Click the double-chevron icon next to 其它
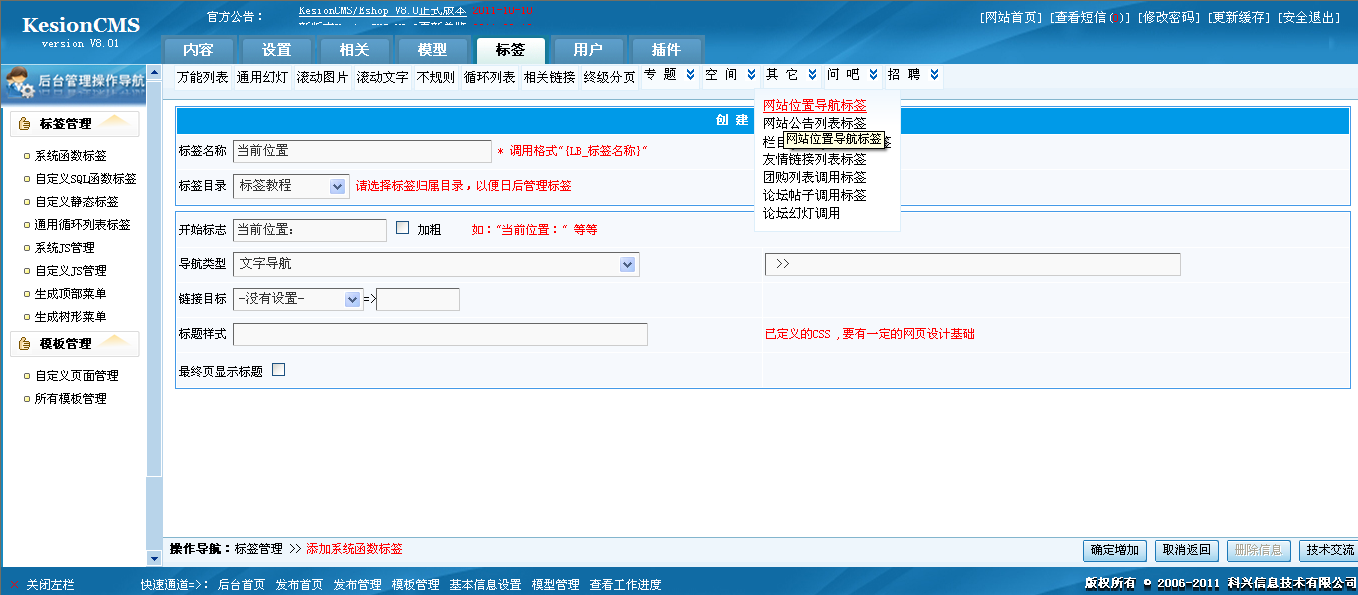 [812, 75]
